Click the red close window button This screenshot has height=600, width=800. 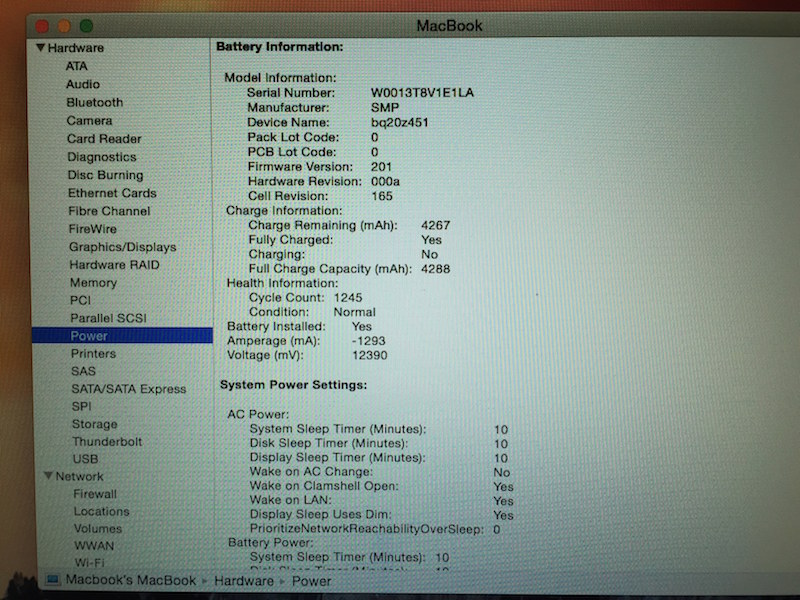(x=42, y=26)
